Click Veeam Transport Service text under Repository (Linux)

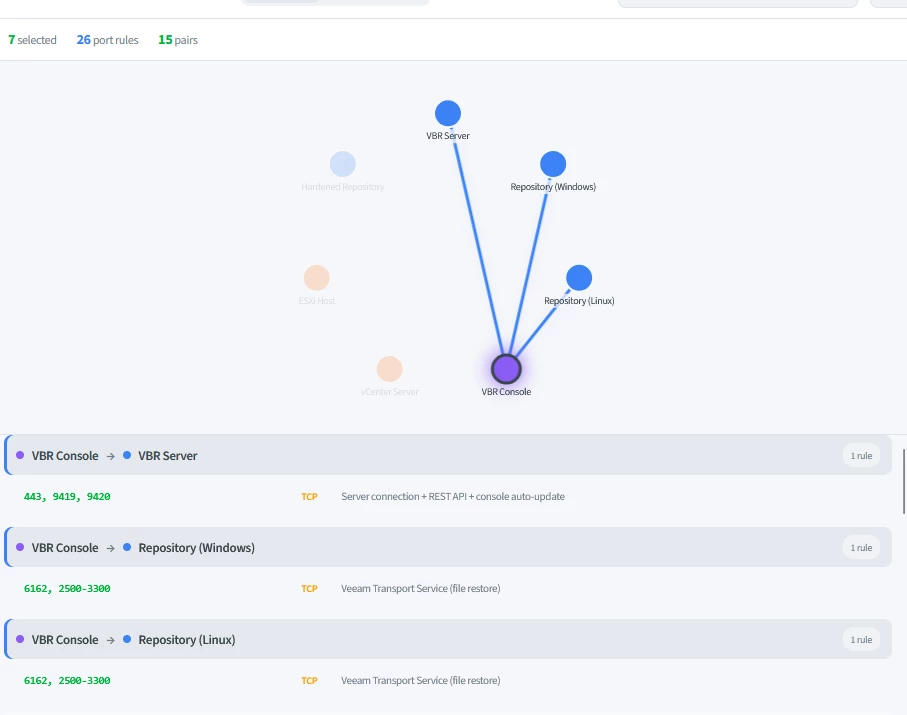421,681
